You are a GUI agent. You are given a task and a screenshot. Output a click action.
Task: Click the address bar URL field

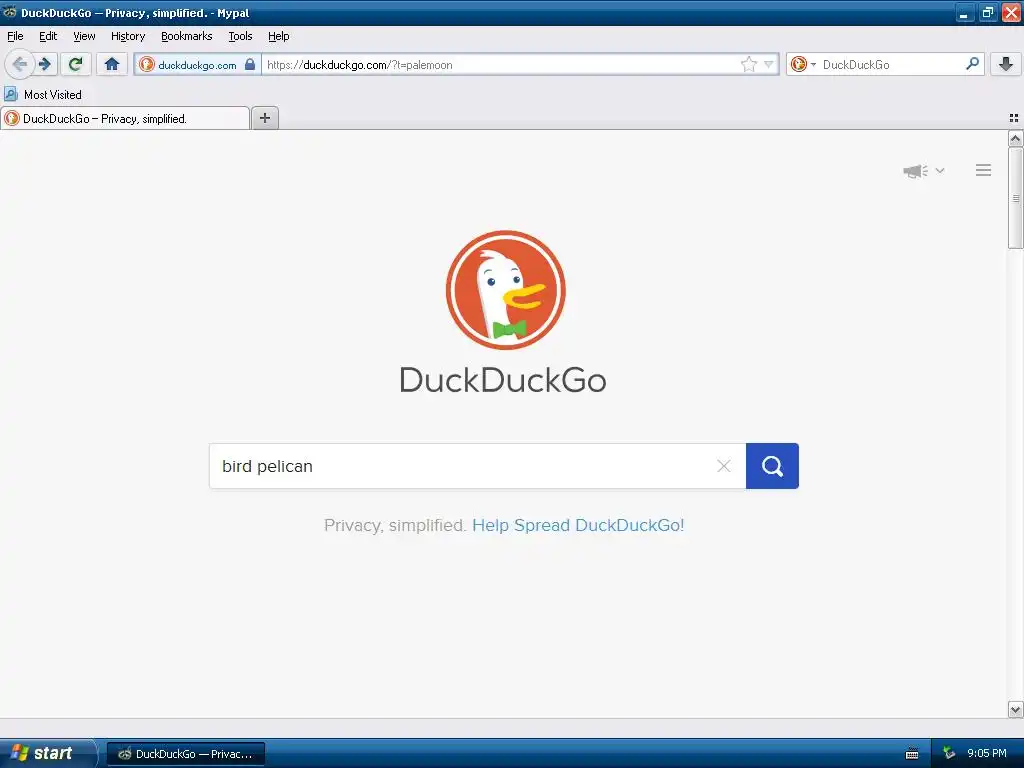[500, 65]
